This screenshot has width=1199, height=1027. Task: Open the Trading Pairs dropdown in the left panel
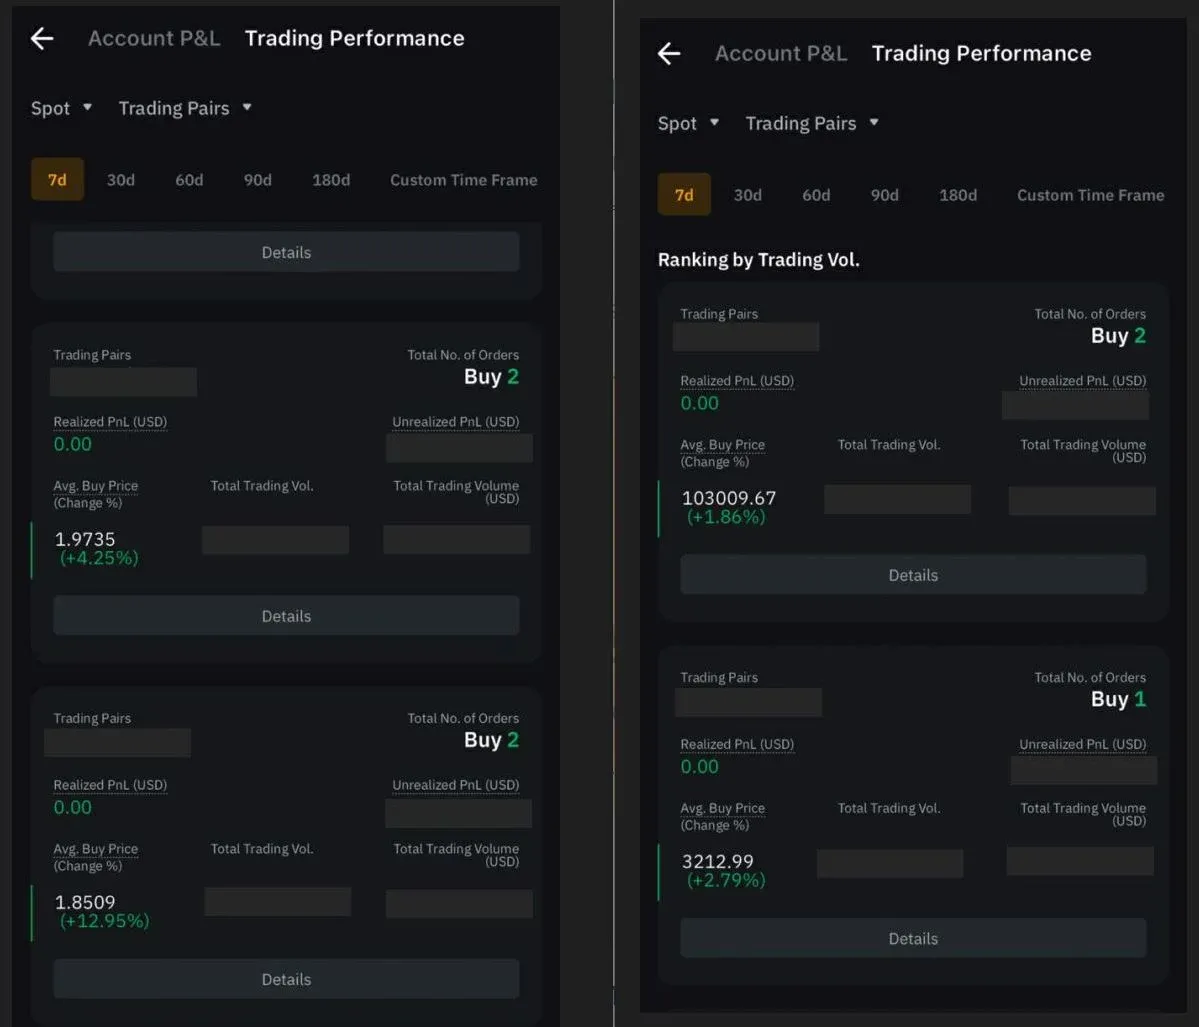pos(185,108)
